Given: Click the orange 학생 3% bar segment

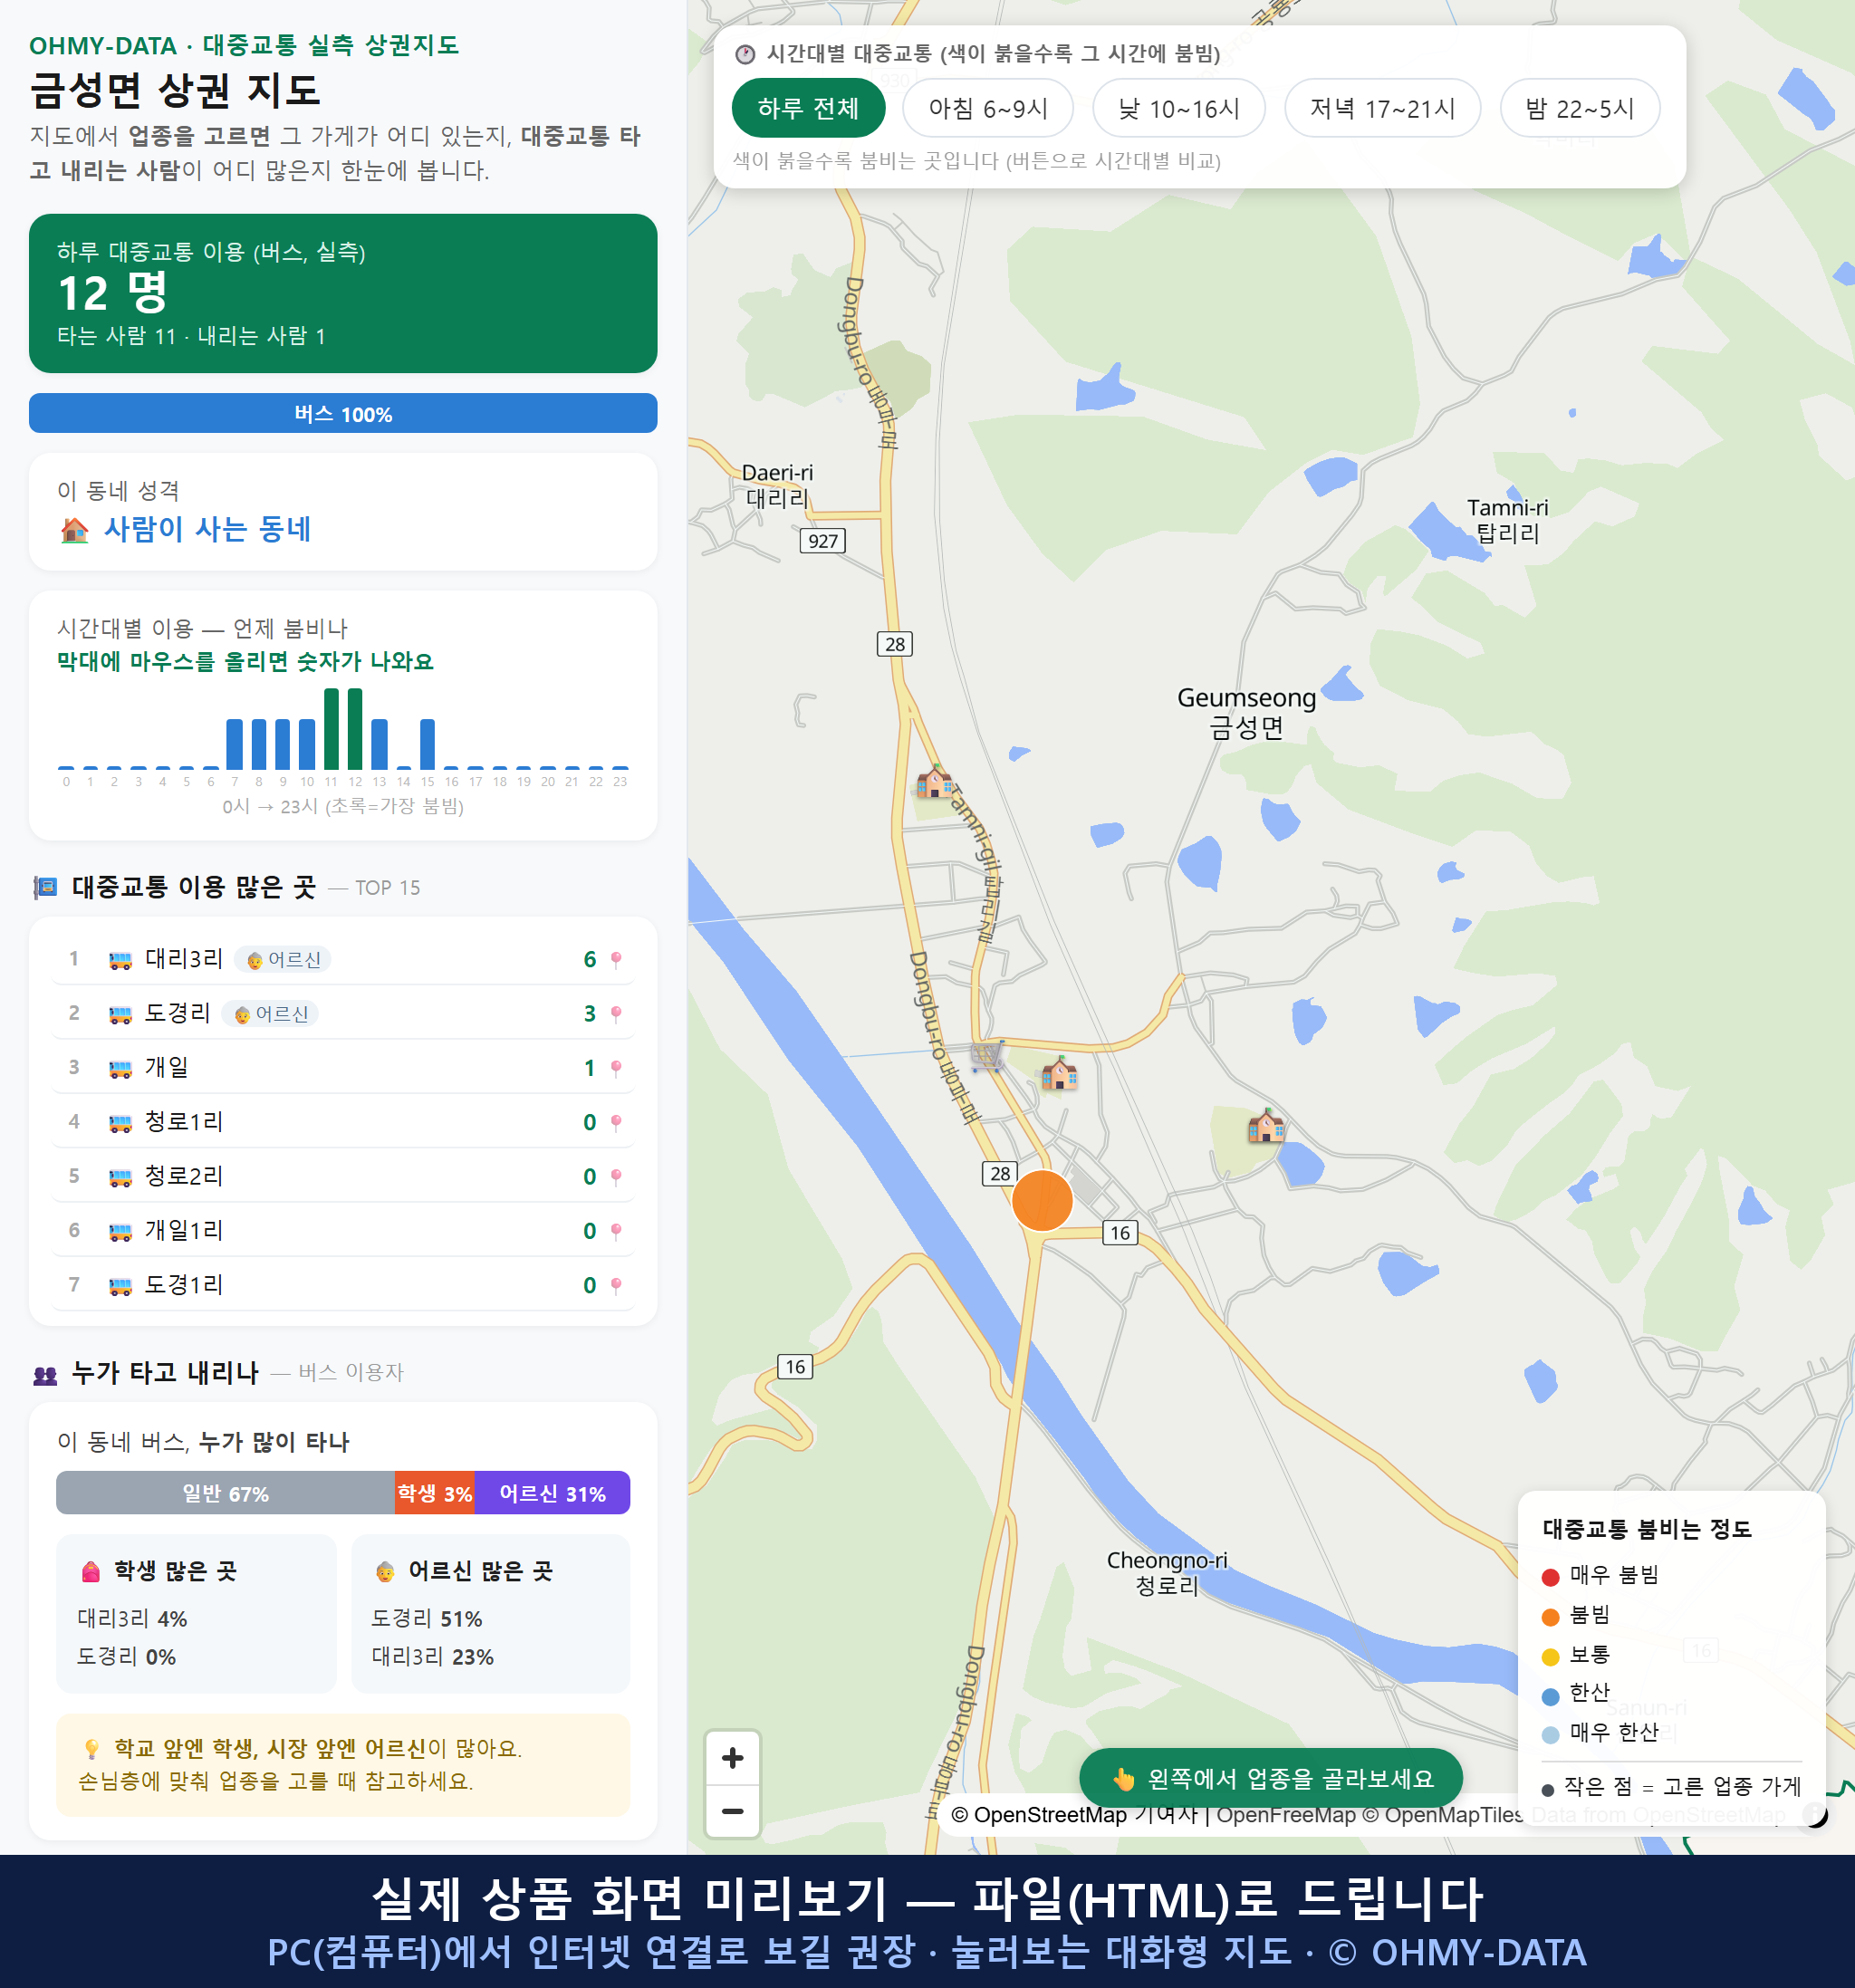Looking at the screenshot, I should click(x=435, y=1493).
